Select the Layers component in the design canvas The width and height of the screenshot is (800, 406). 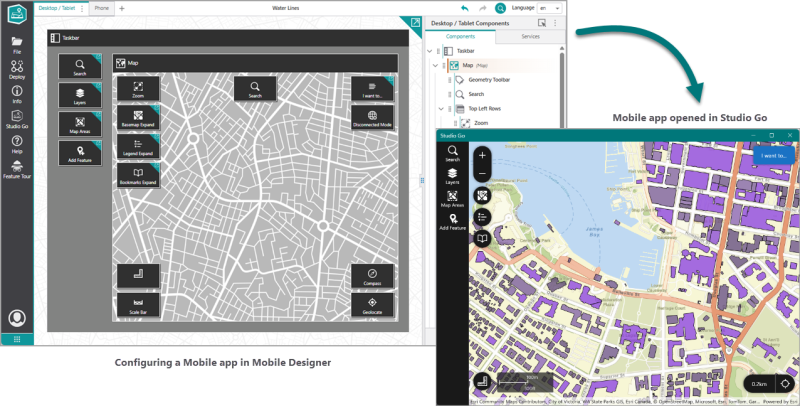tap(80, 95)
